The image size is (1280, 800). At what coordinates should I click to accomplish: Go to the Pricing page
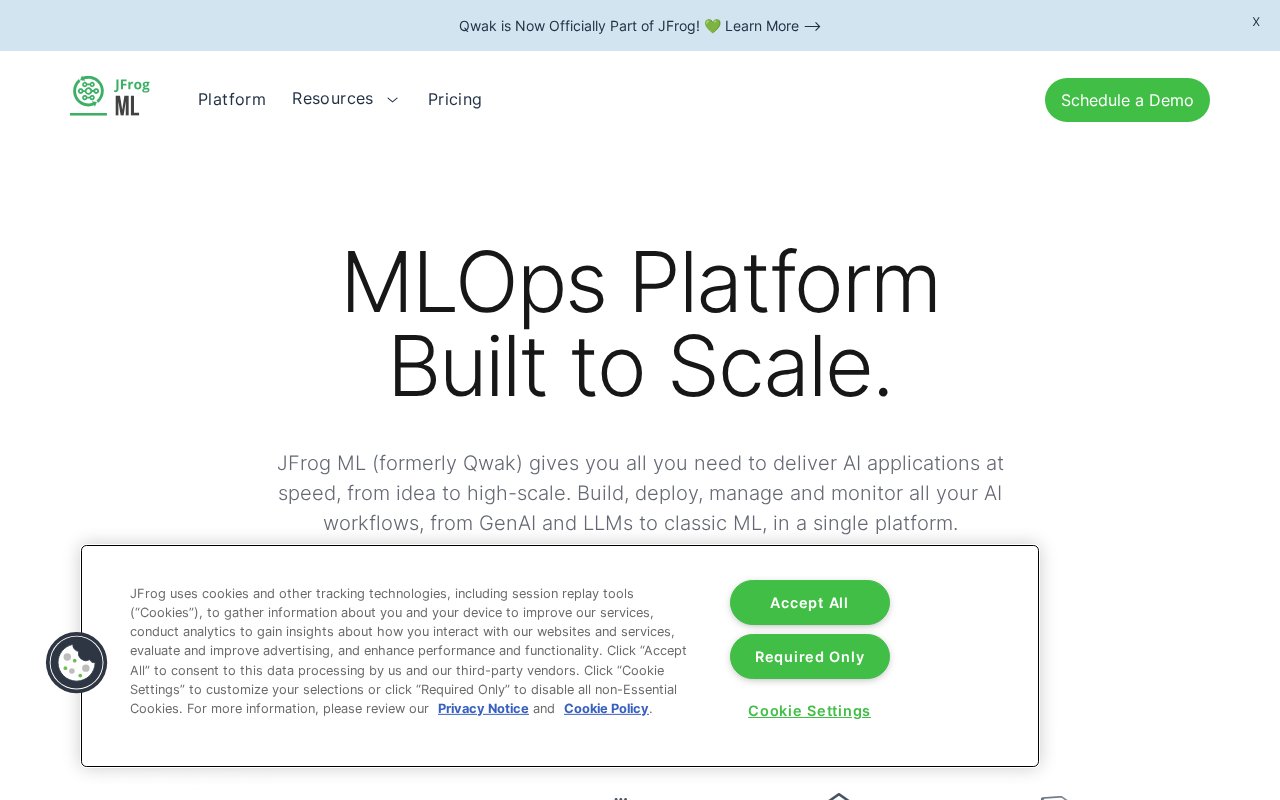click(455, 99)
